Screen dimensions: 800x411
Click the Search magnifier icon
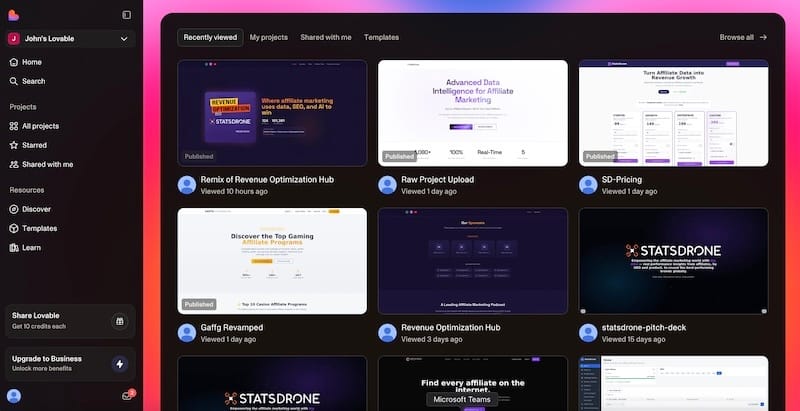pyautogui.click(x=14, y=81)
